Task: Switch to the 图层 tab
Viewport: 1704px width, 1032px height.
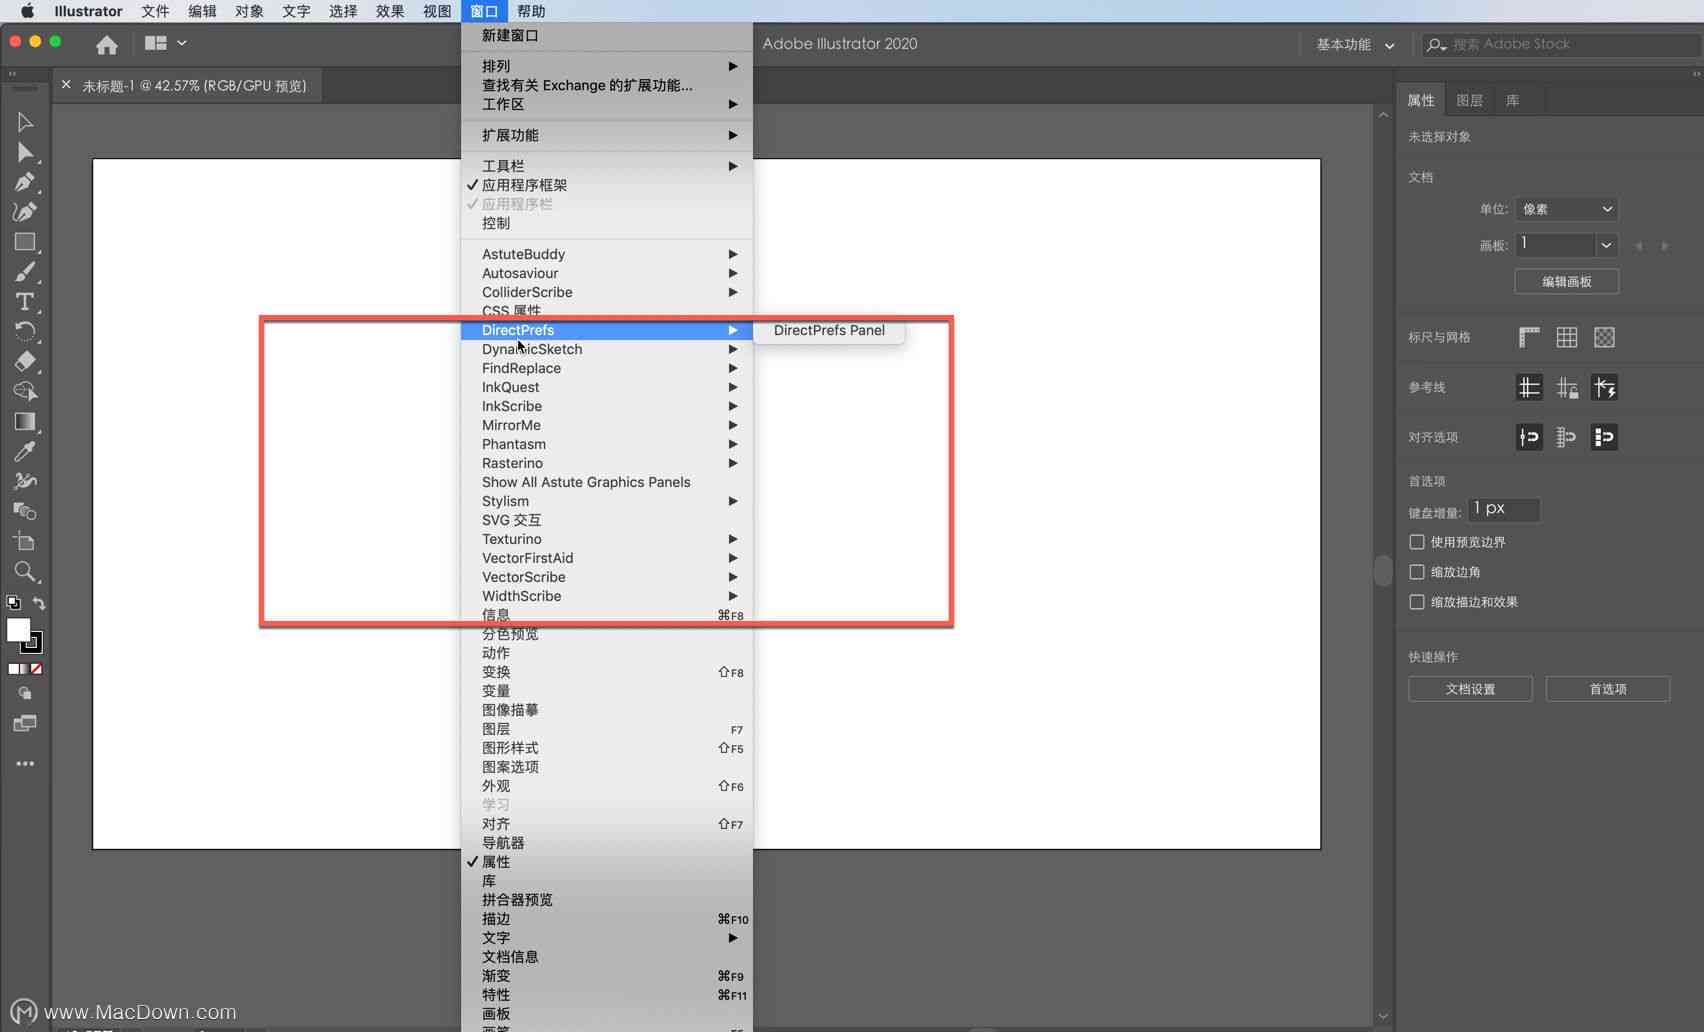Action: [1470, 100]
